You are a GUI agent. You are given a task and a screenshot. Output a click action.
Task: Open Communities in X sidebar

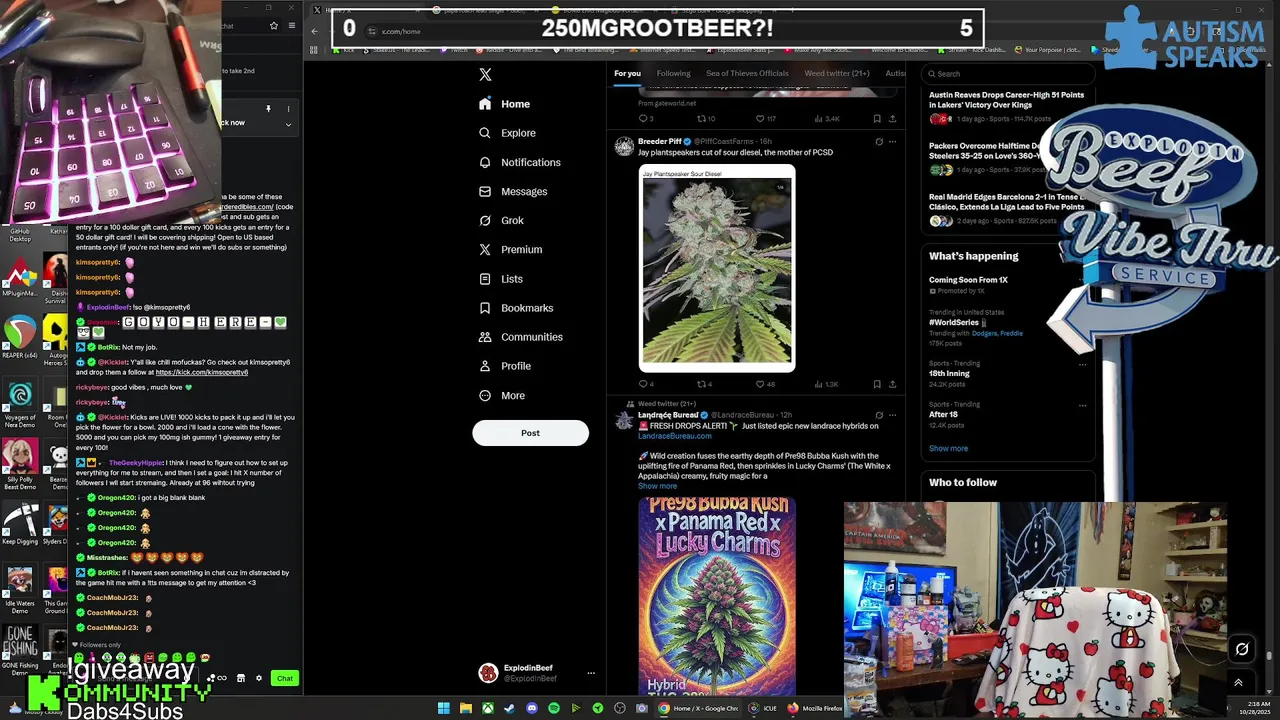click(x=520, y=337)
